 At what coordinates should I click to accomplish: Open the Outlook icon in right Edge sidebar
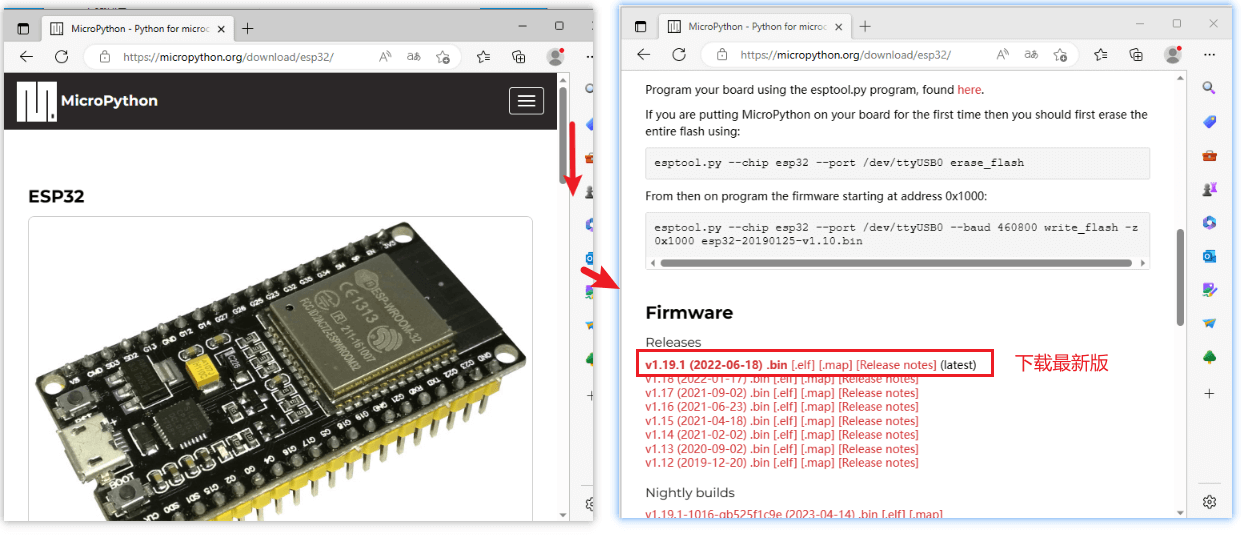click(x=1209, y=256)
